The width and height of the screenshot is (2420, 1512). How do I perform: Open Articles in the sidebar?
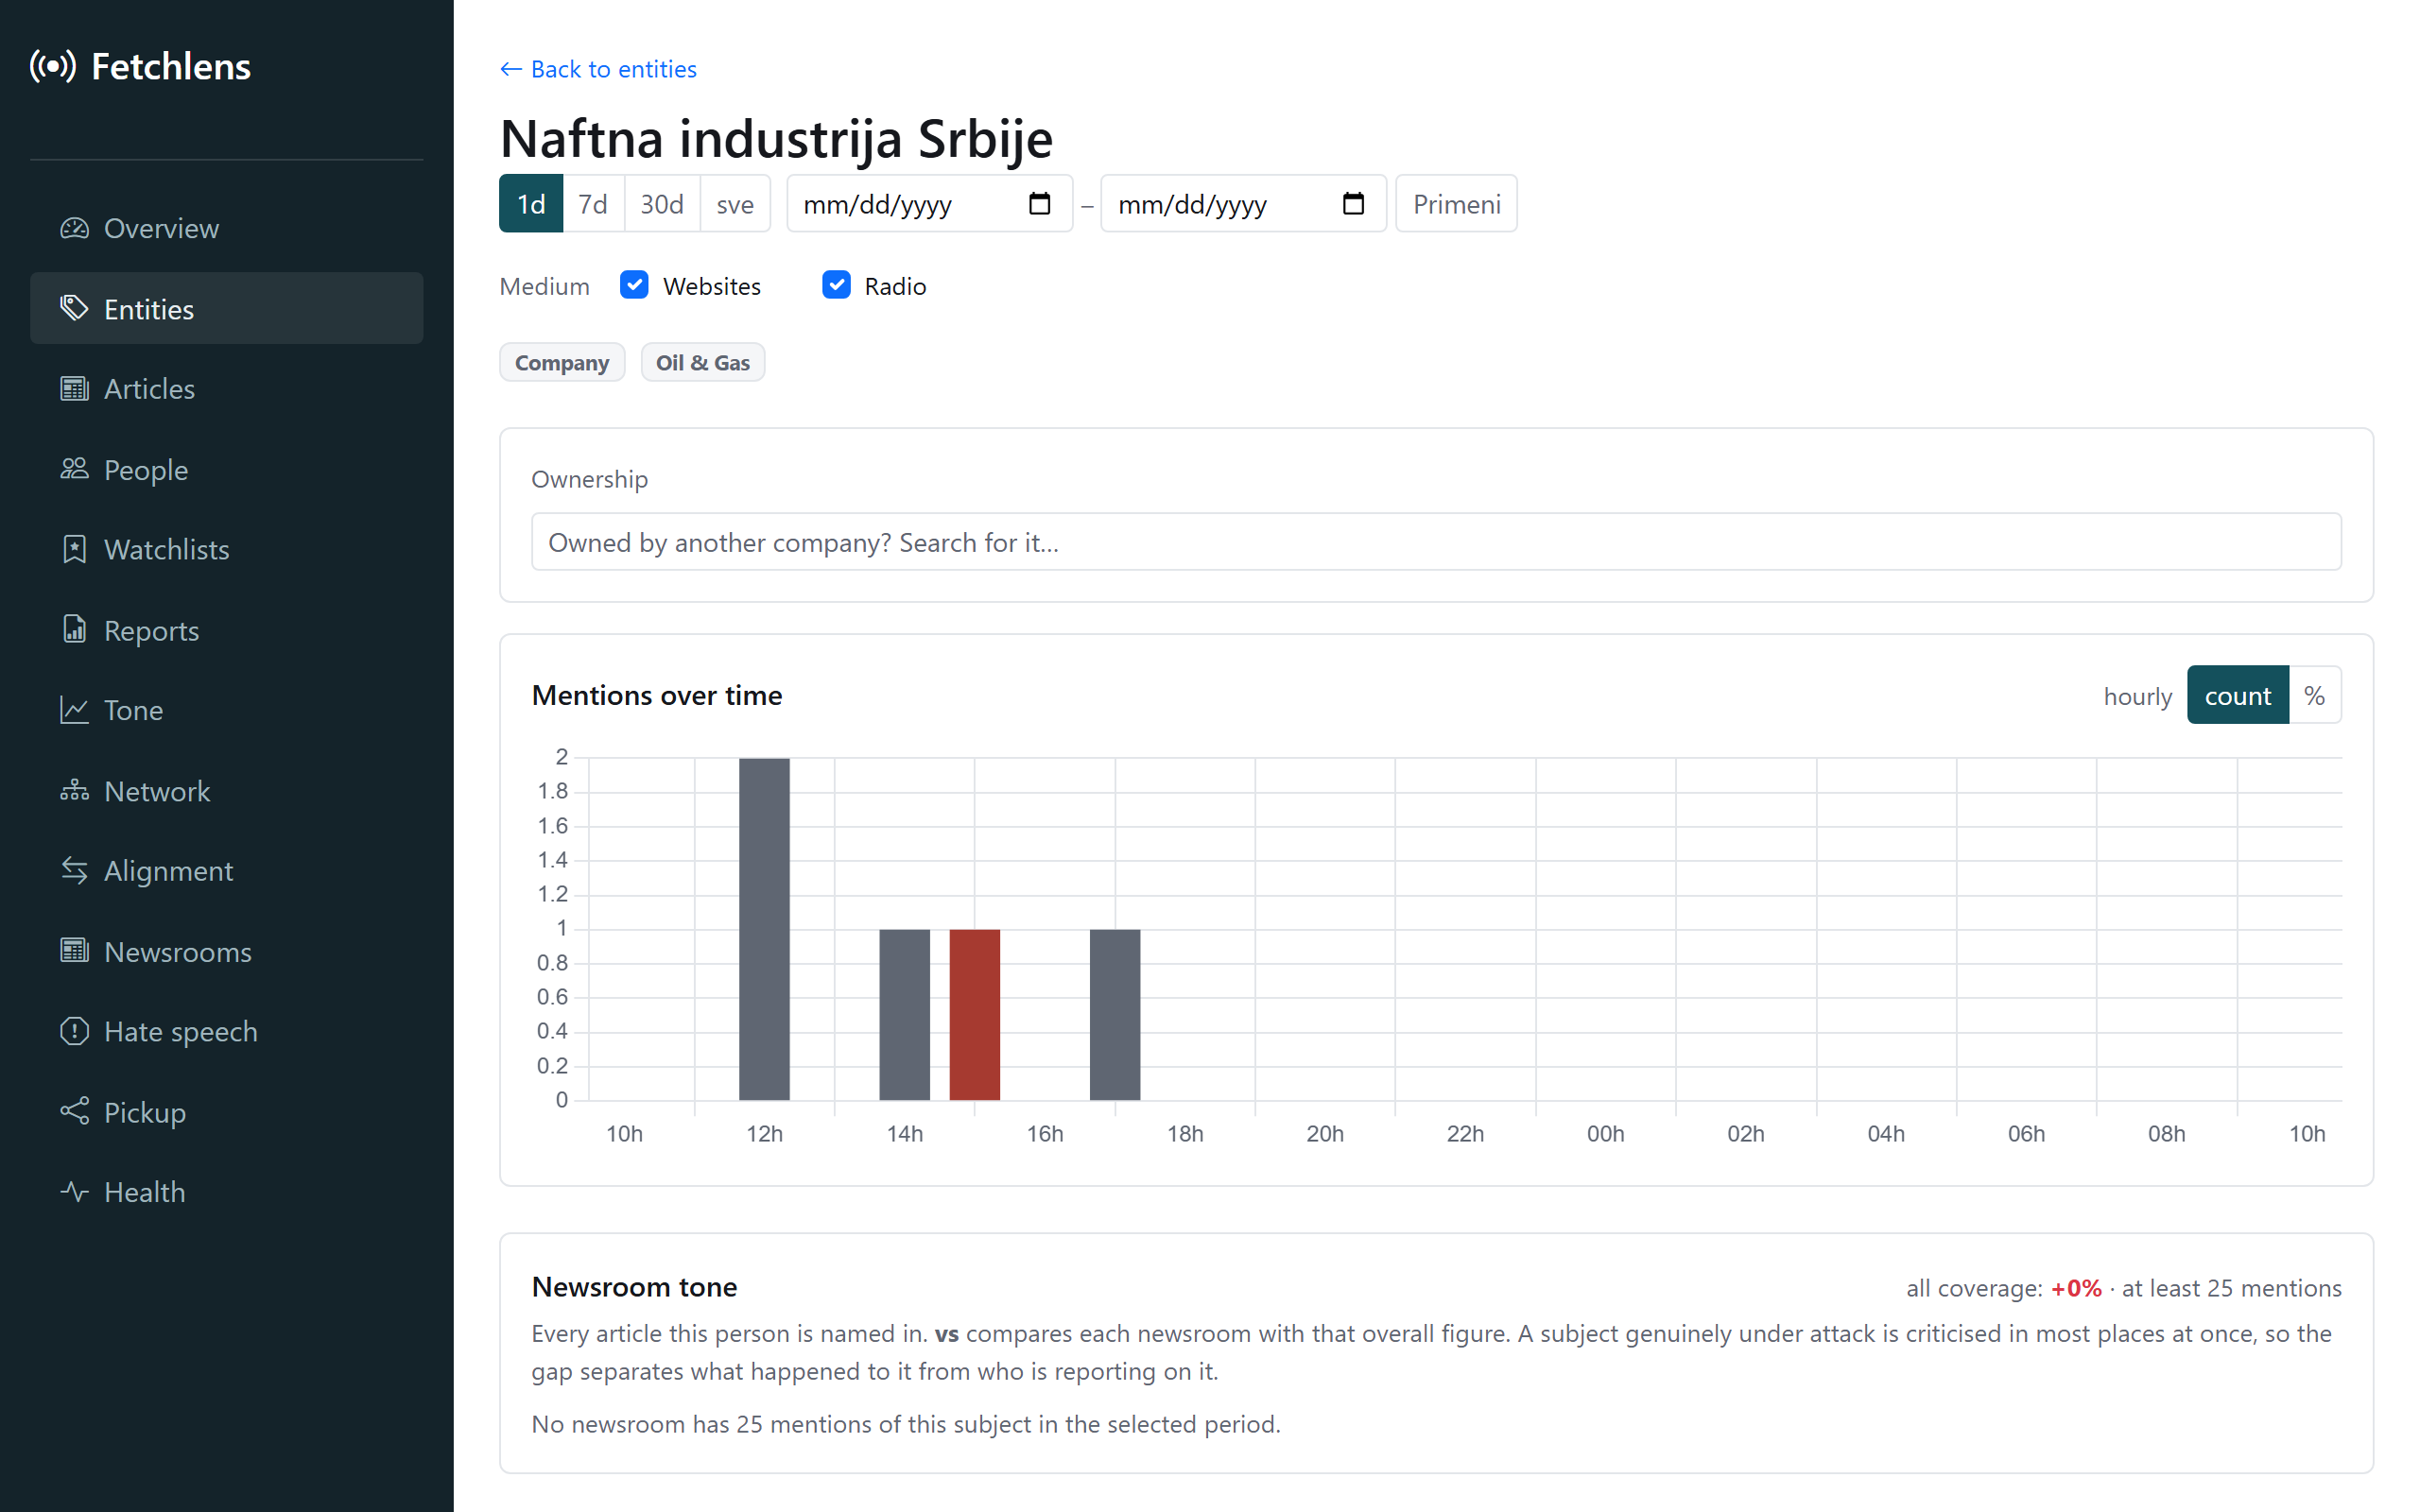227,388
